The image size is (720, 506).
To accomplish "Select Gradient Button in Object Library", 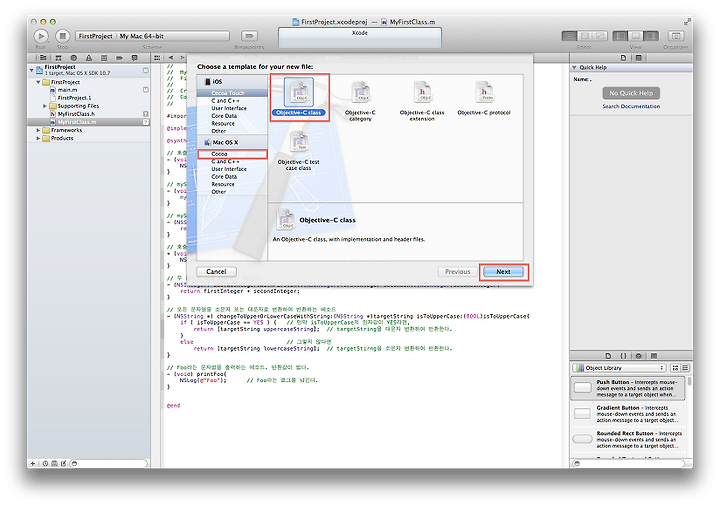I will click(x=628, y=414).
